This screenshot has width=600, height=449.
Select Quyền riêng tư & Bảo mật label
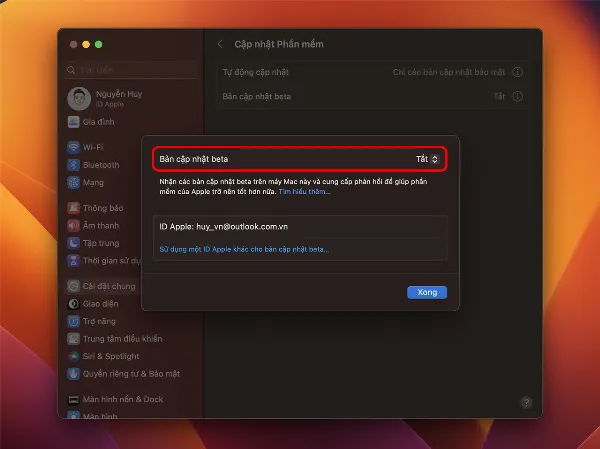tap(131, 374)
